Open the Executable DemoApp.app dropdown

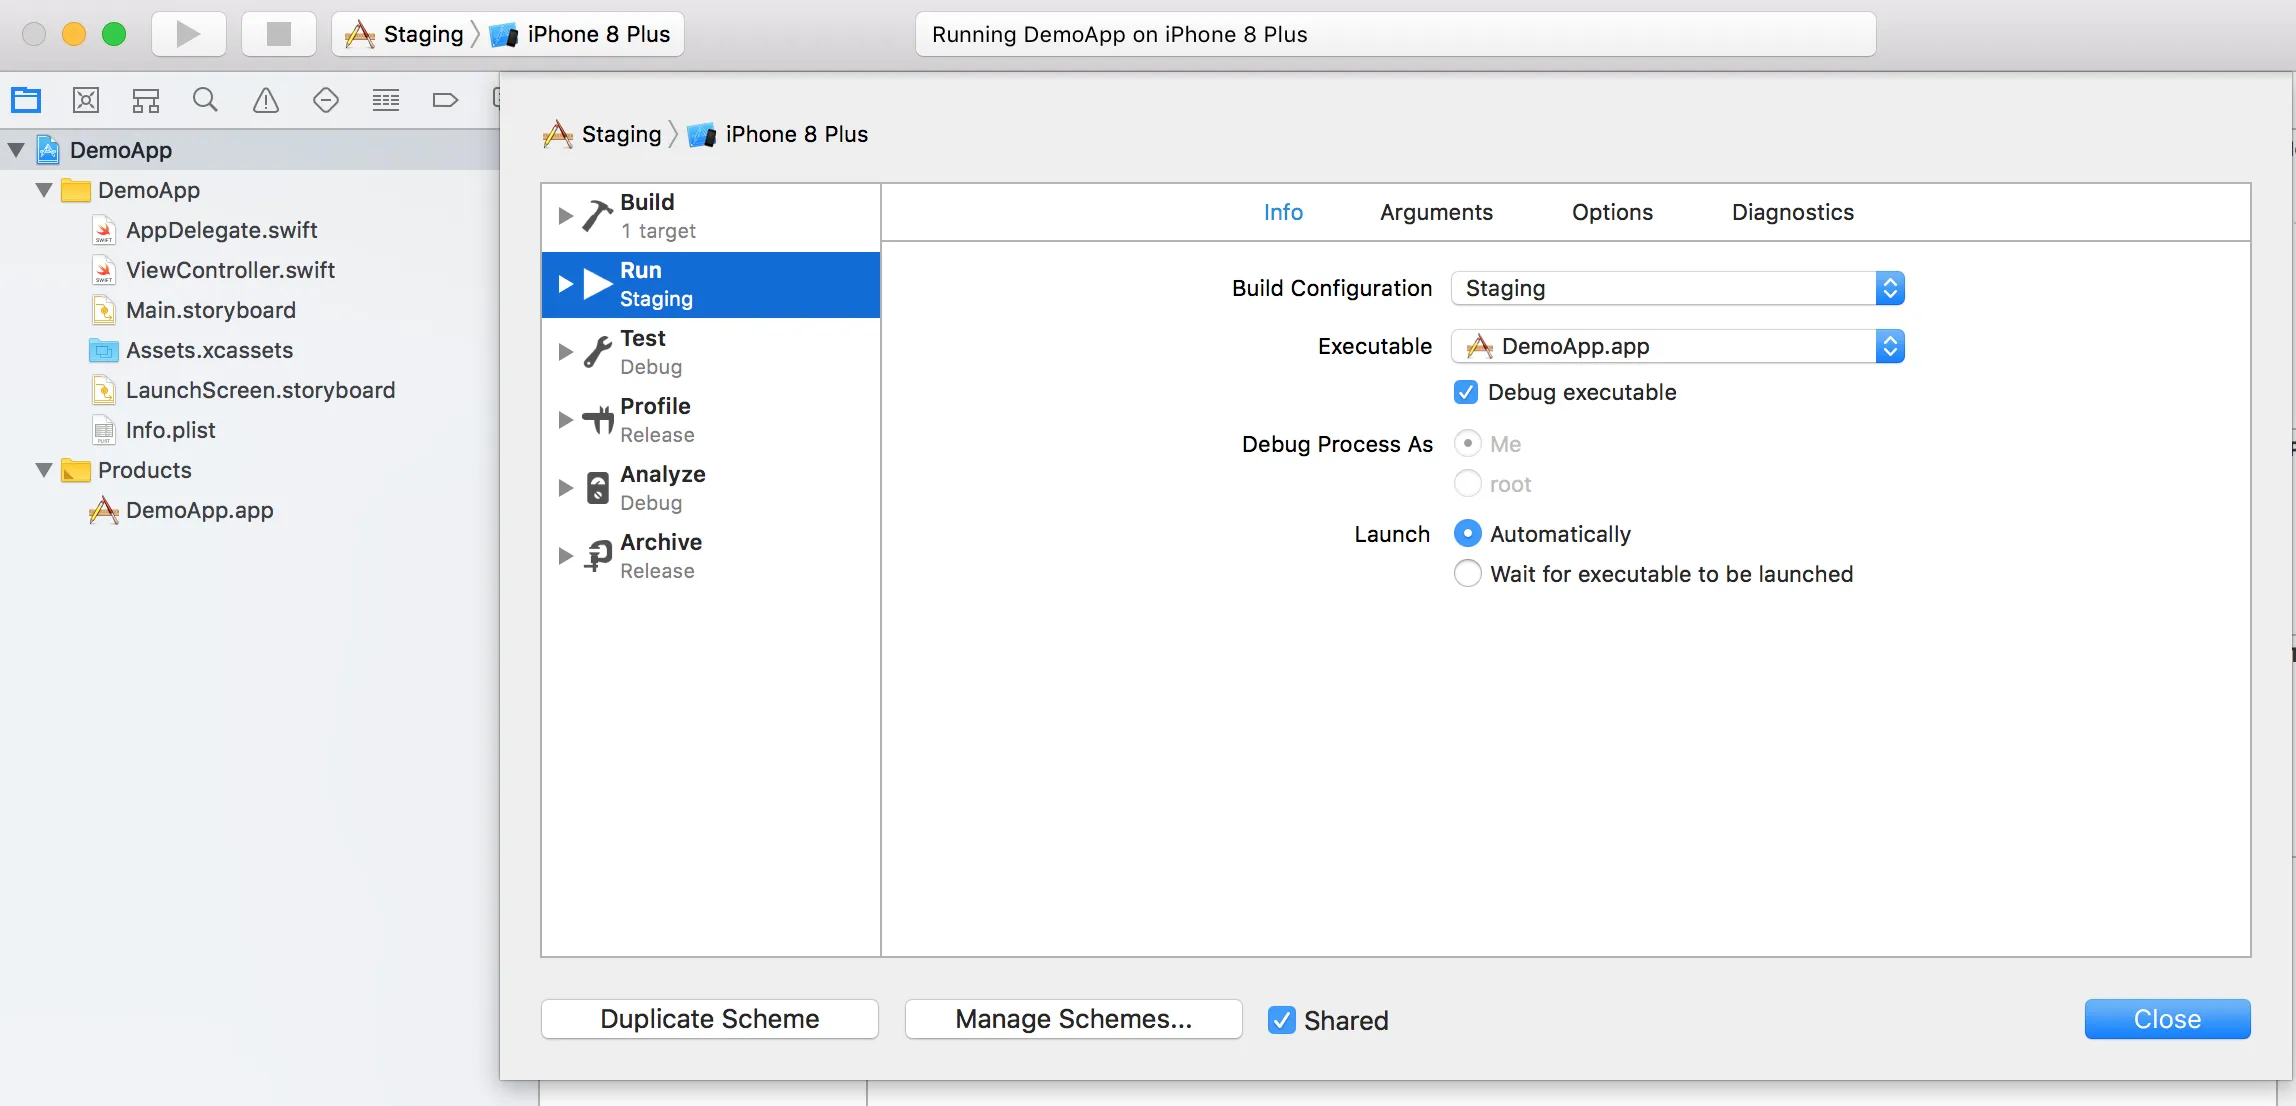1678,347
